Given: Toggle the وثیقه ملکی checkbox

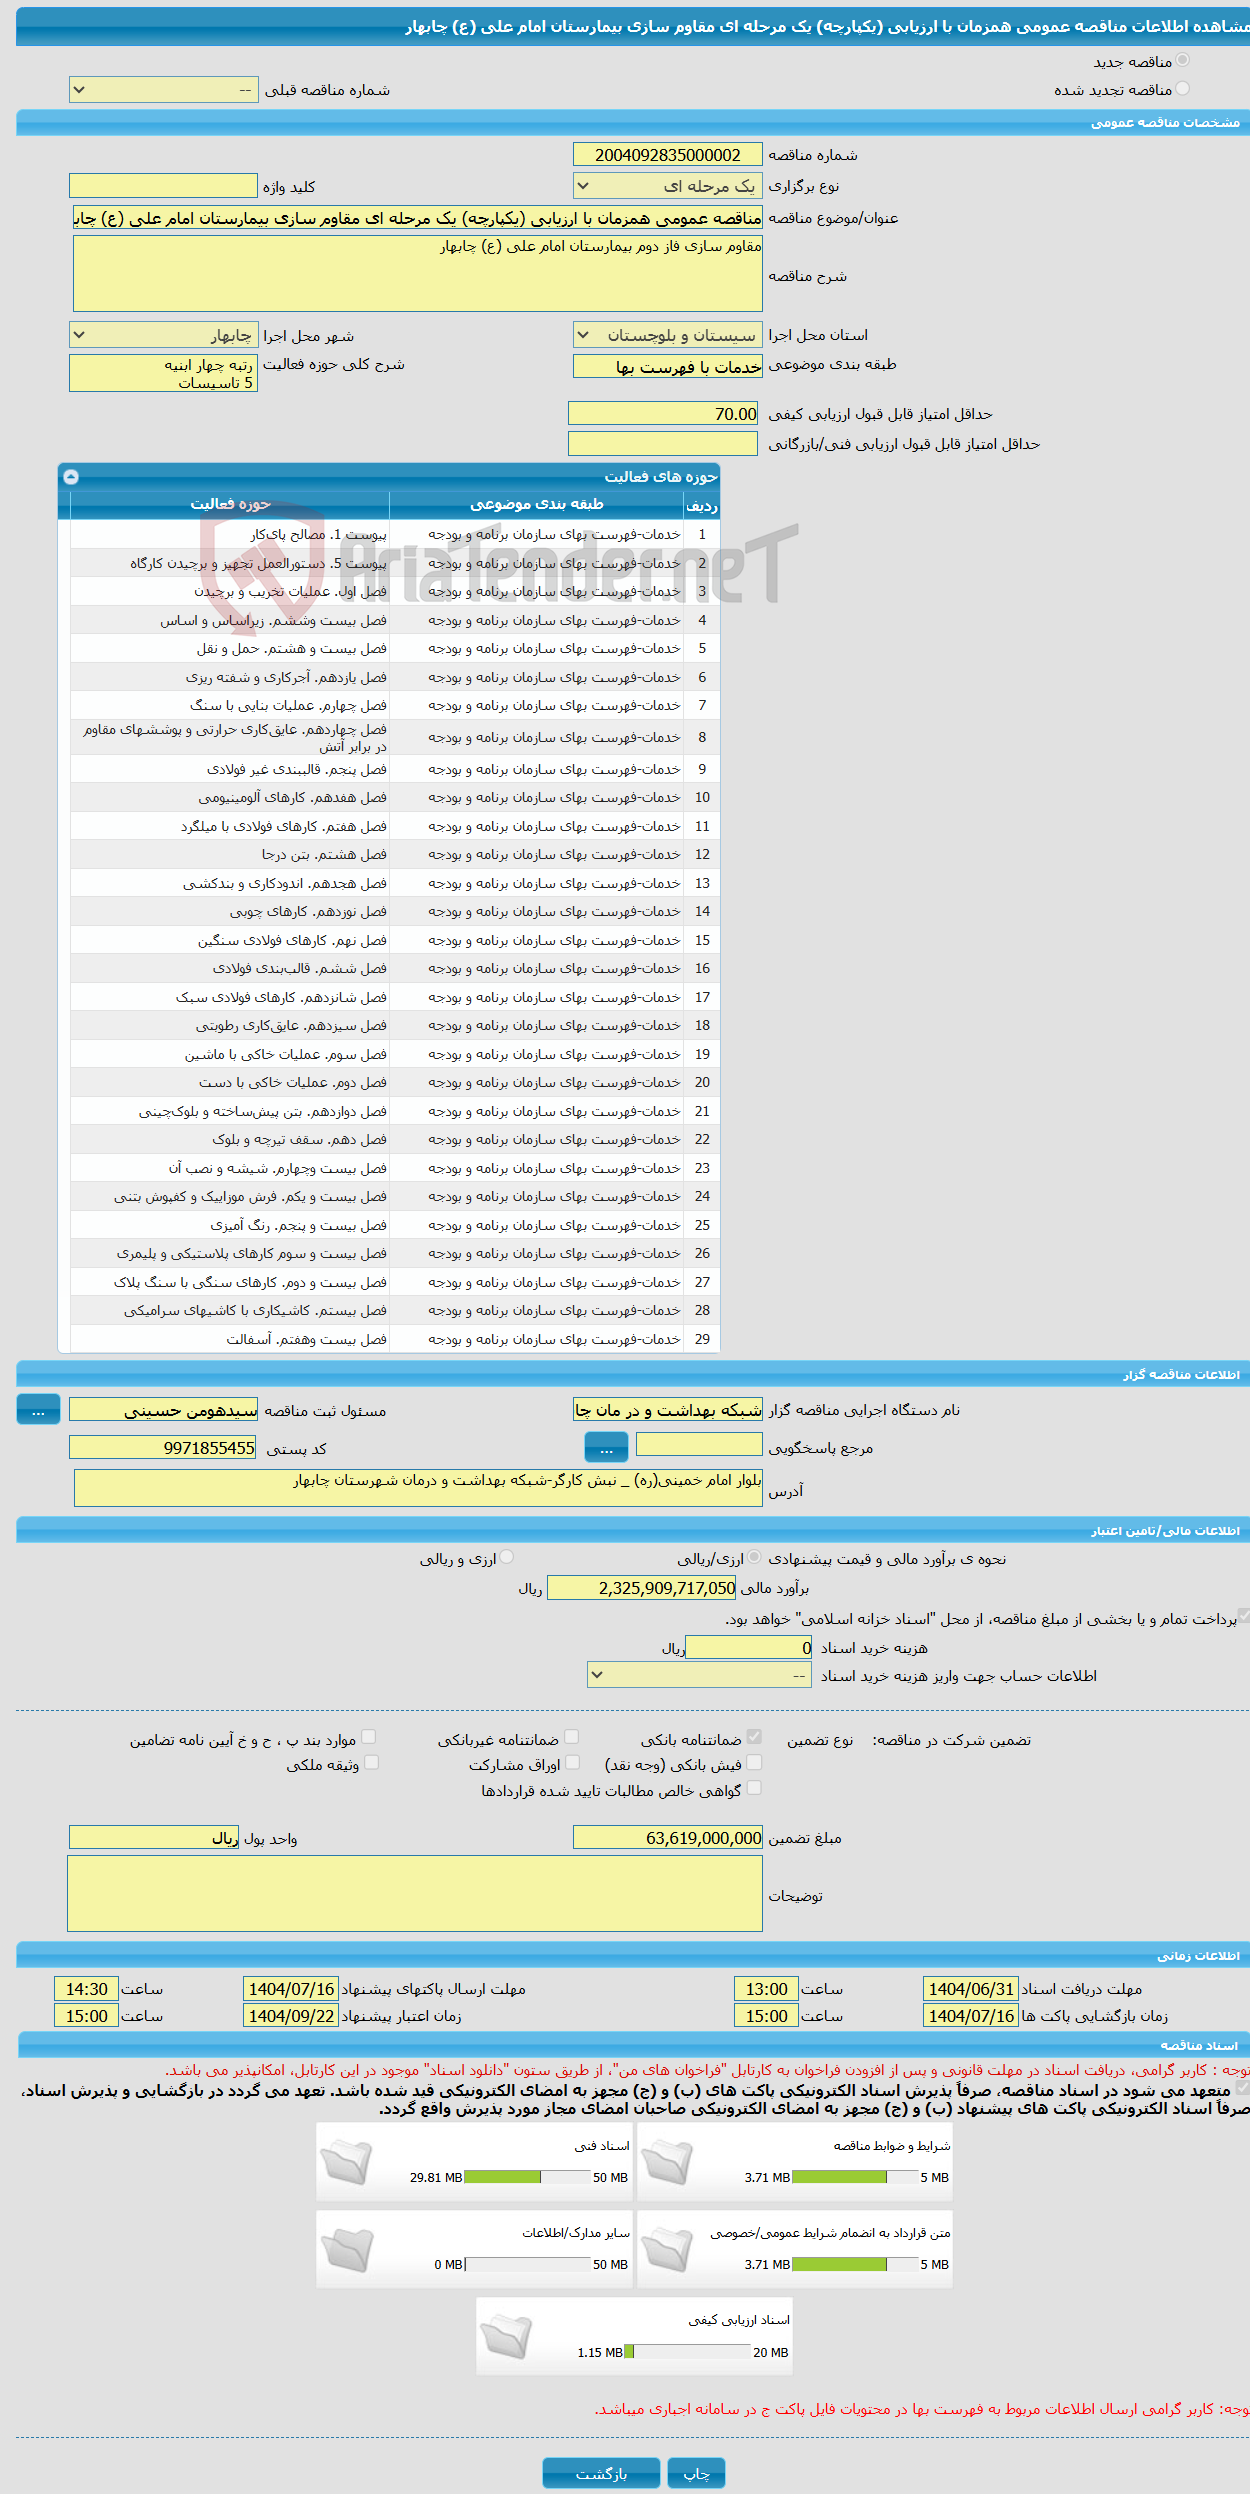Looking at the screenshot, I should pos(371,1762).
